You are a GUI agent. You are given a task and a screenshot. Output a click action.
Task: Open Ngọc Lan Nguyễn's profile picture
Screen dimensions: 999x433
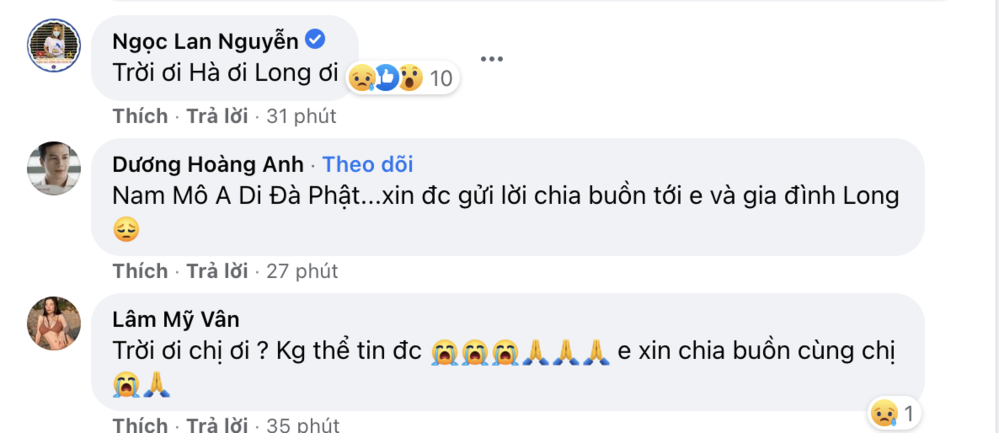(53, 46)
